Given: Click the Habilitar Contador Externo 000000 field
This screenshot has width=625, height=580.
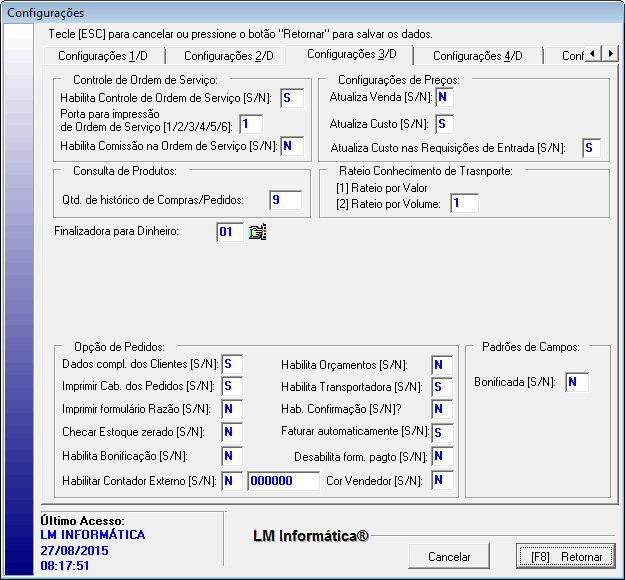Looking at the screenshot, I should coord(282,481).
